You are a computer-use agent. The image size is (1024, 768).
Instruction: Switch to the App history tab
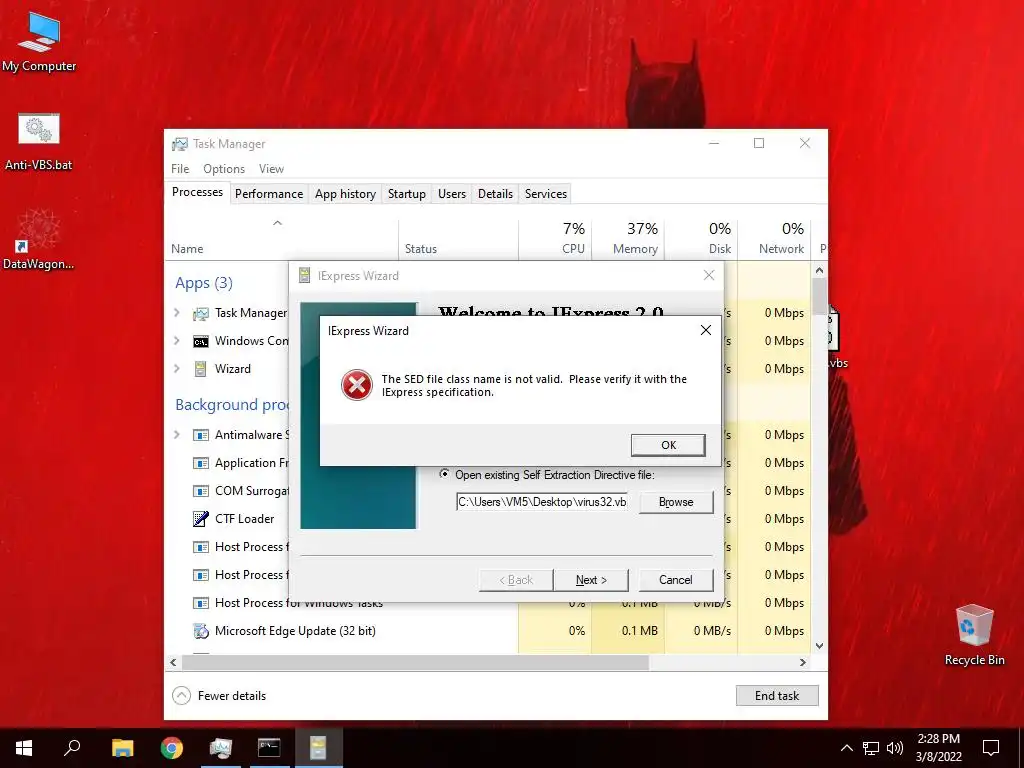click(345, 193)
